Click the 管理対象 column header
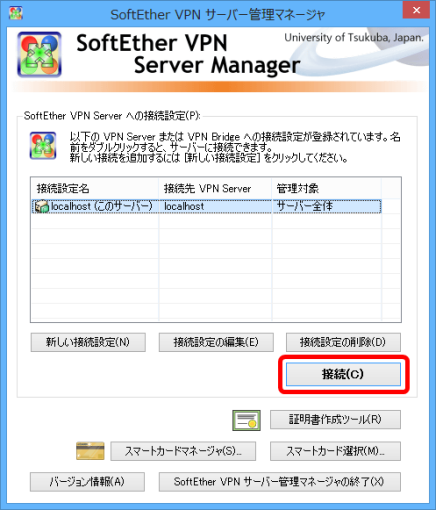The image size is (436, 510). pyautogui.click(x=327, y=189)
